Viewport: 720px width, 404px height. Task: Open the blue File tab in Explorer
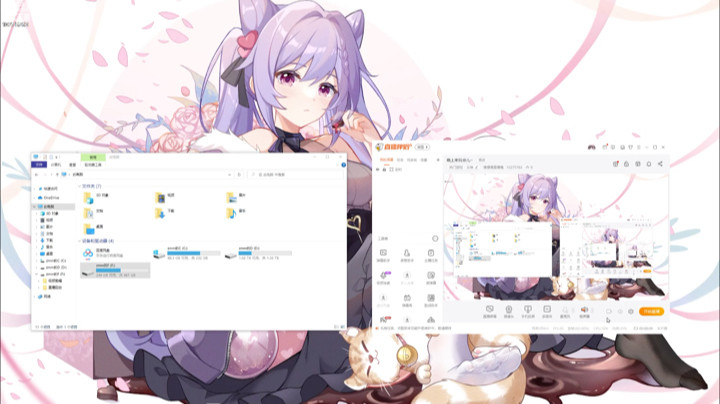(39, 164)
